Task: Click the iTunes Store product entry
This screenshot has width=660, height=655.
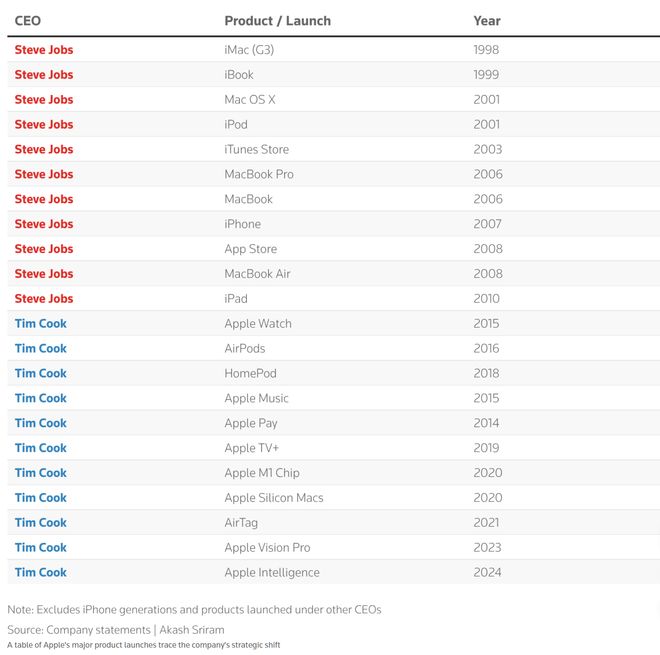Action: coord(256,150)
